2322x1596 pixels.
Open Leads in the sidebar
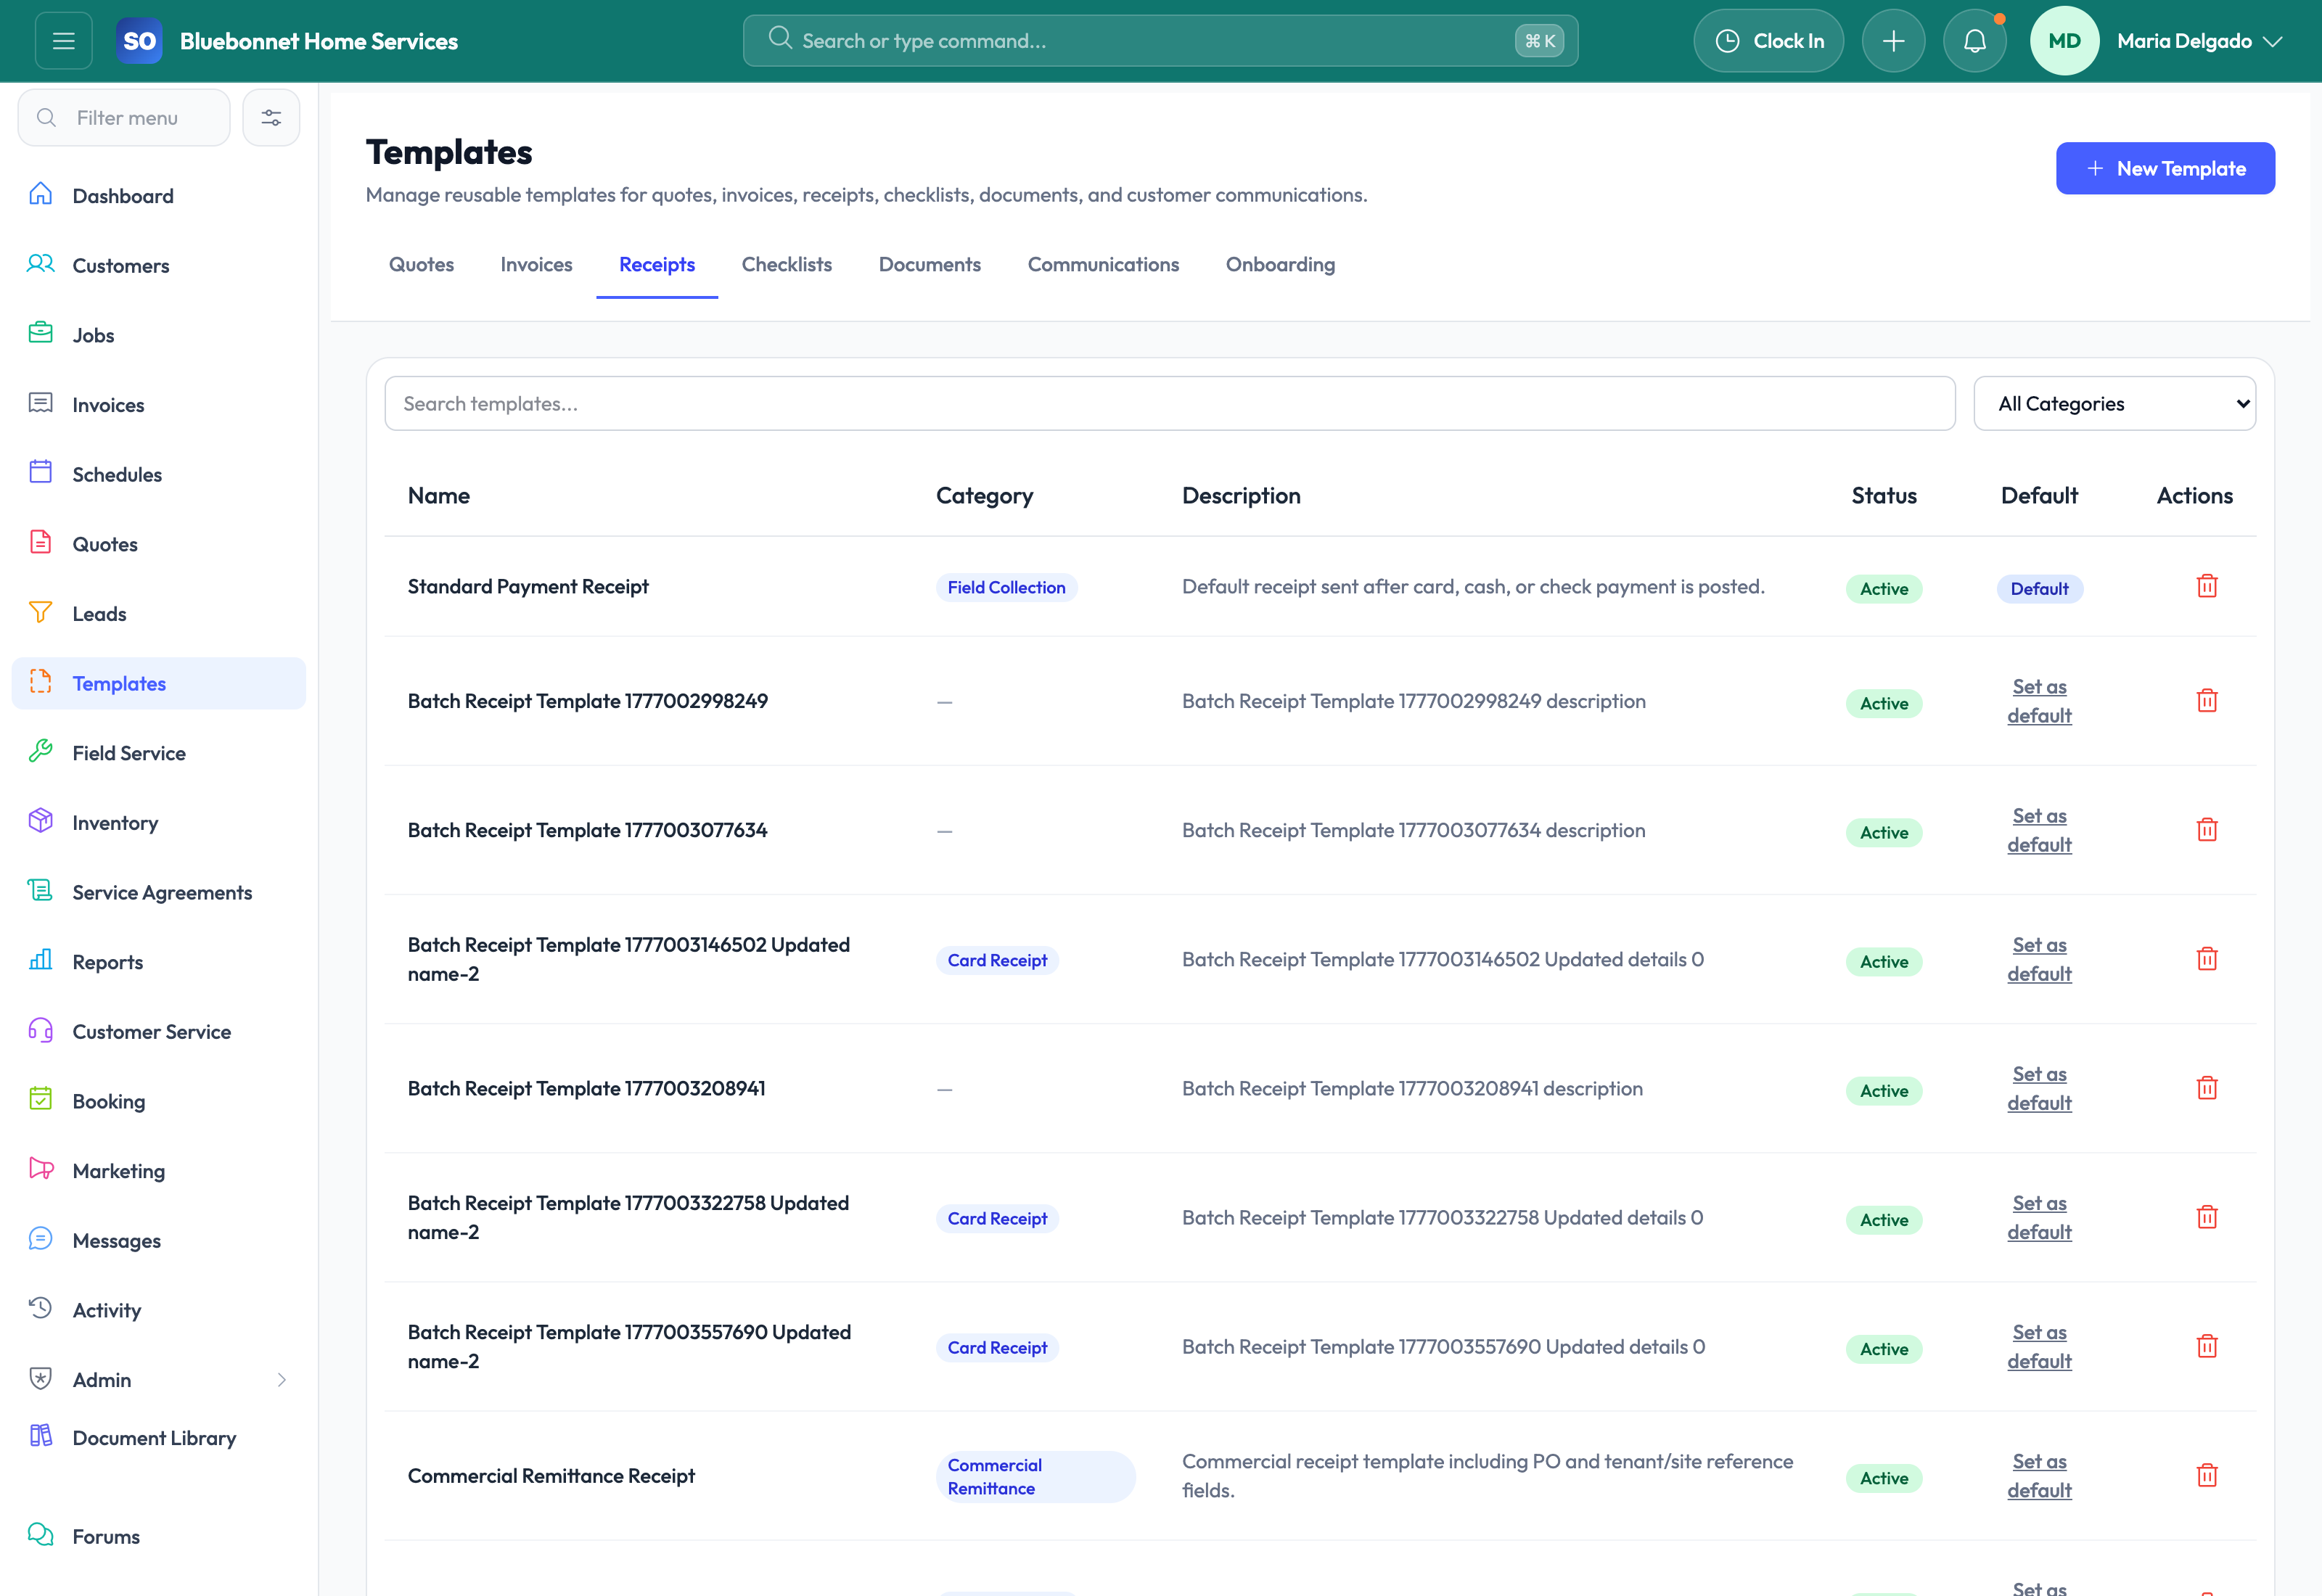pyautogui.click(x=159, y=614)
